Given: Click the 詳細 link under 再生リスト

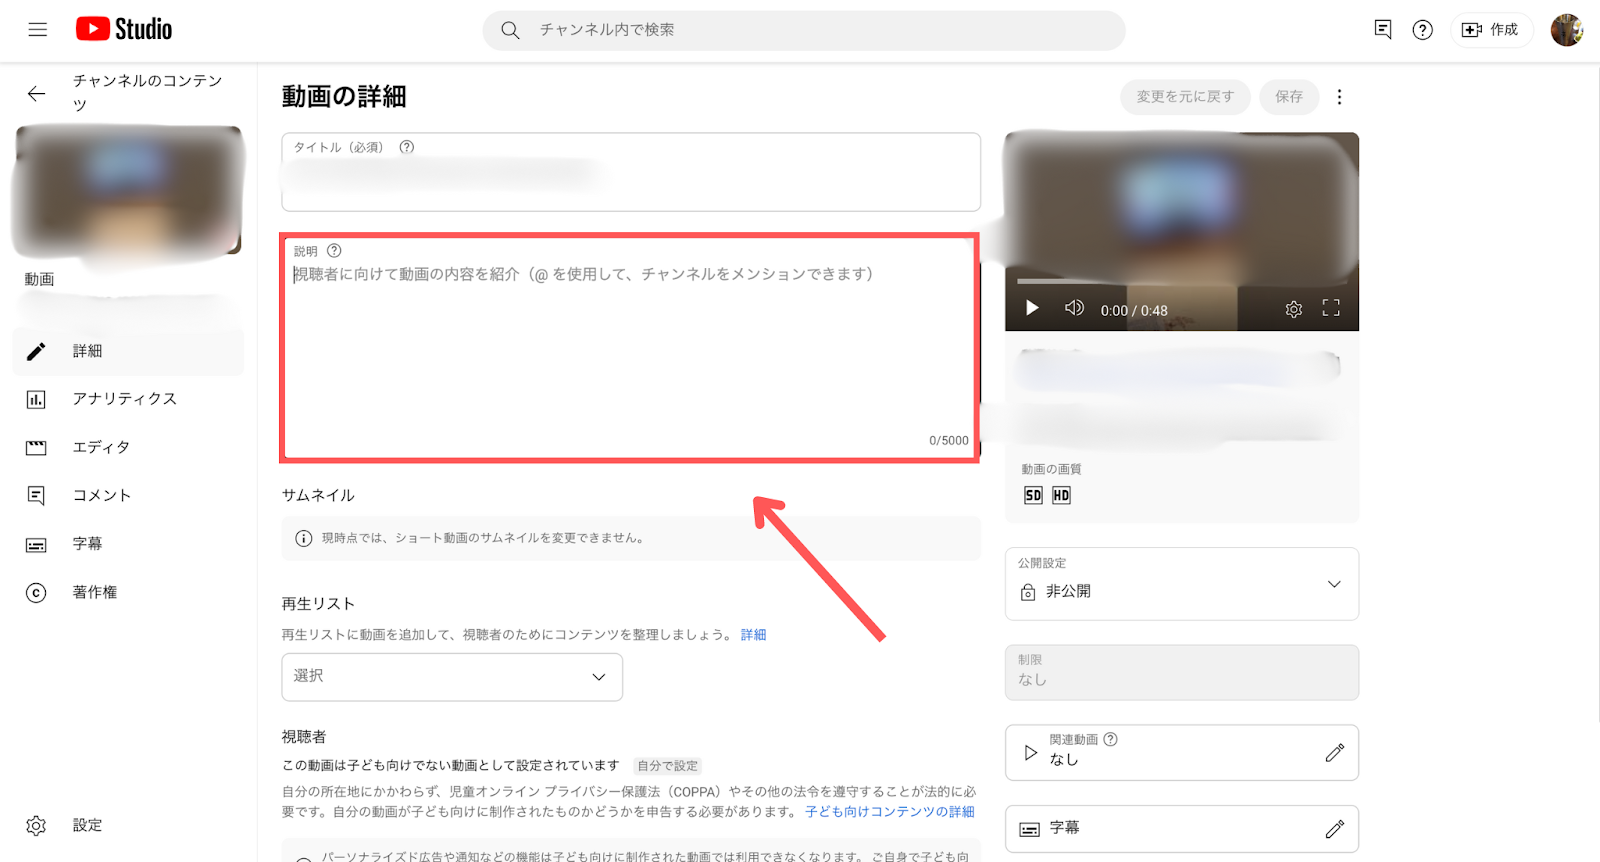Looking at the screenshot, I should coord(753,635).
